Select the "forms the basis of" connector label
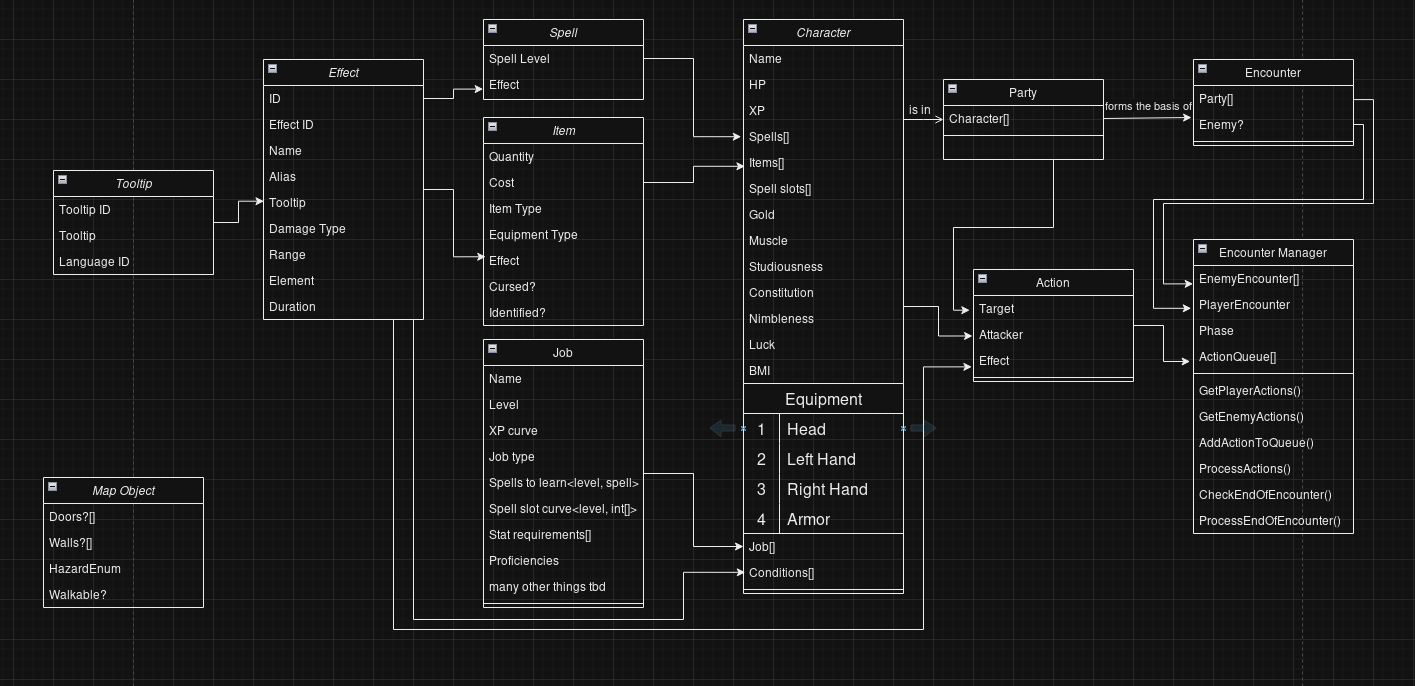1415x686 pixels. click(1148, 106)
